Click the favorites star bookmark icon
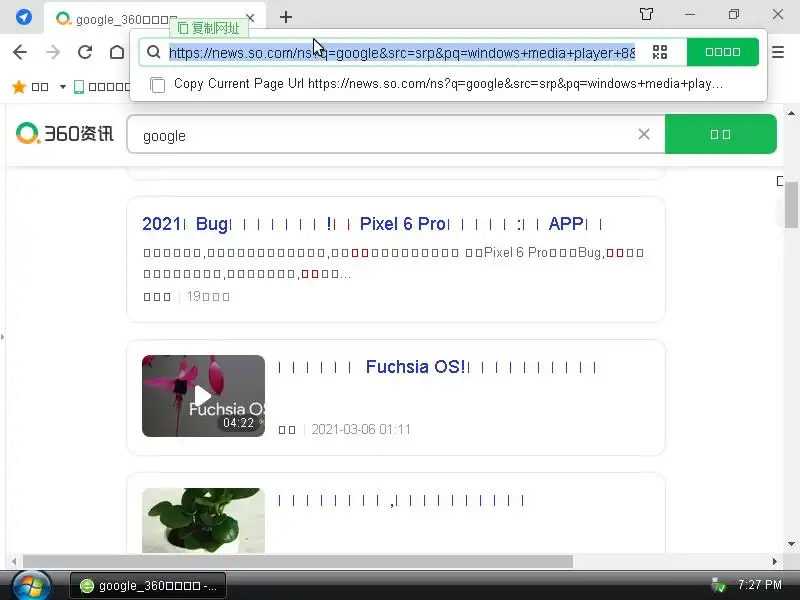The image size is (800, 600). click(x=19, y=87)
